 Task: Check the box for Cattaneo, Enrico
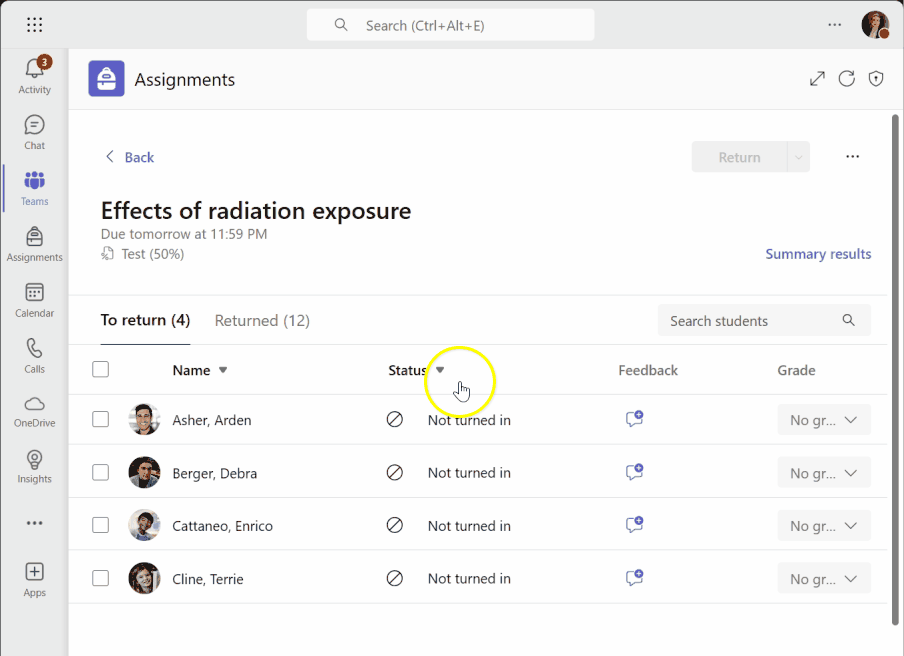tap(100, 525)
